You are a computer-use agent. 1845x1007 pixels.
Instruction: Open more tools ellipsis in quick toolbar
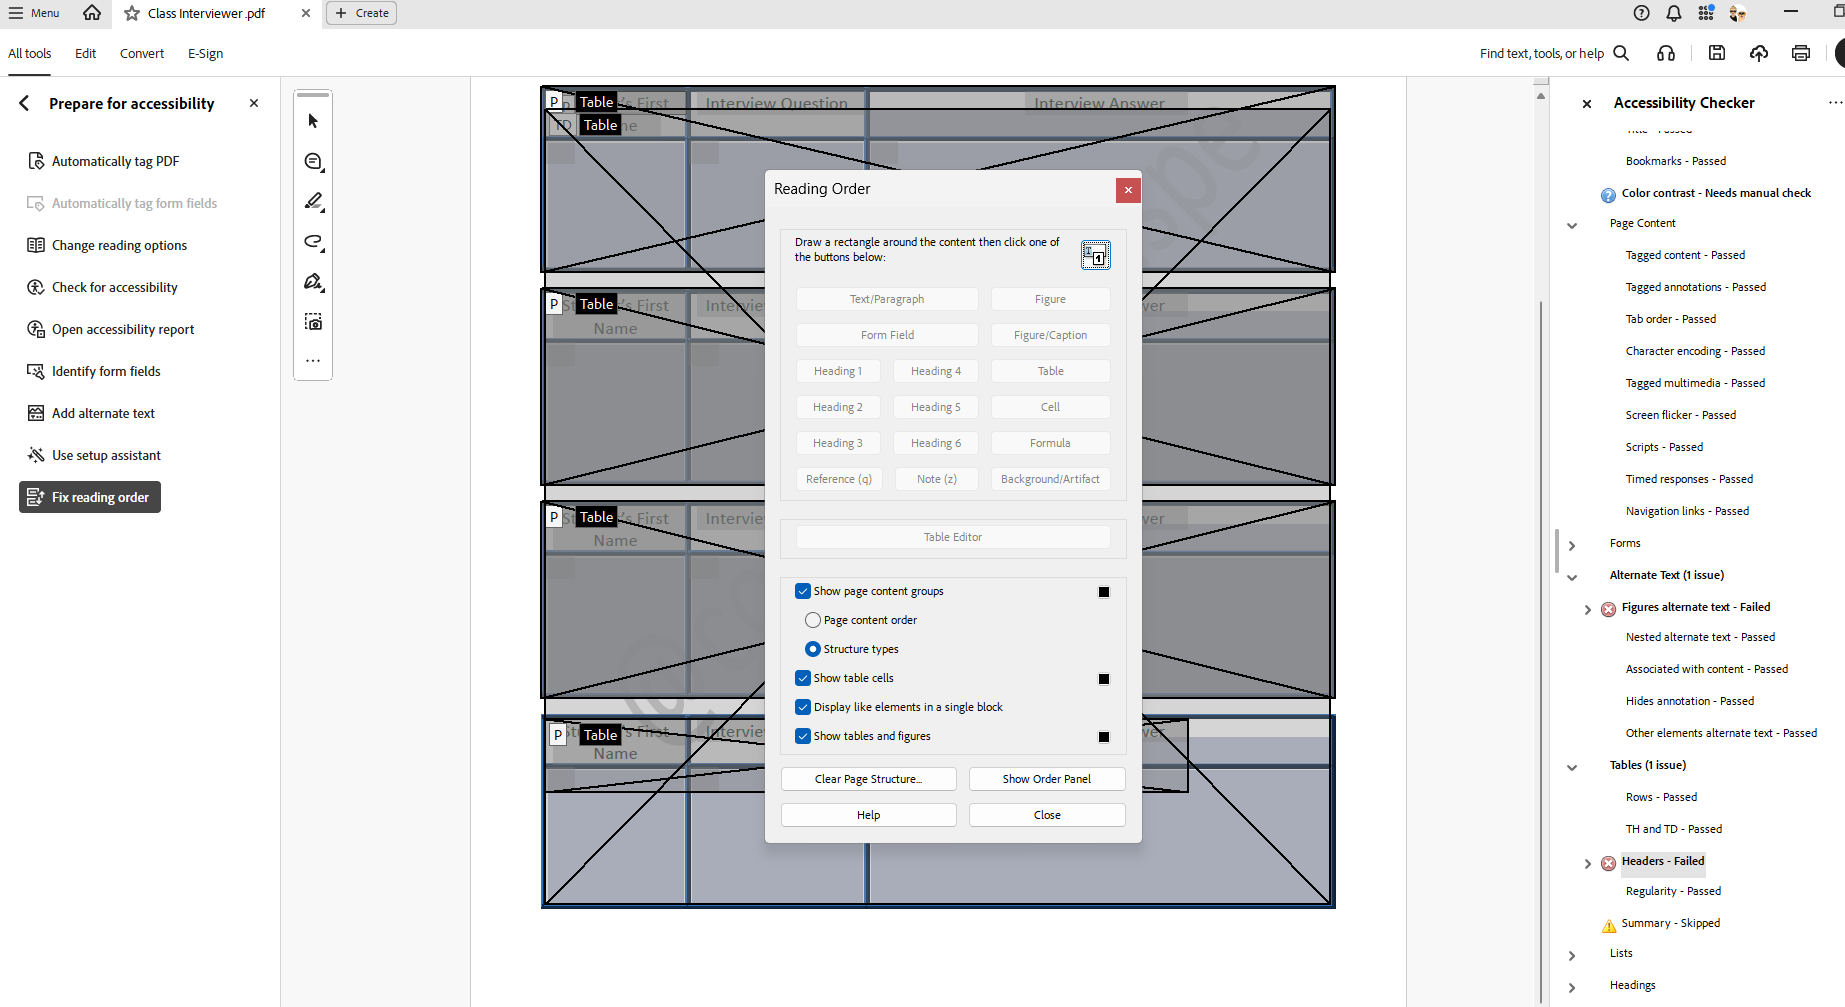[313, 360]
